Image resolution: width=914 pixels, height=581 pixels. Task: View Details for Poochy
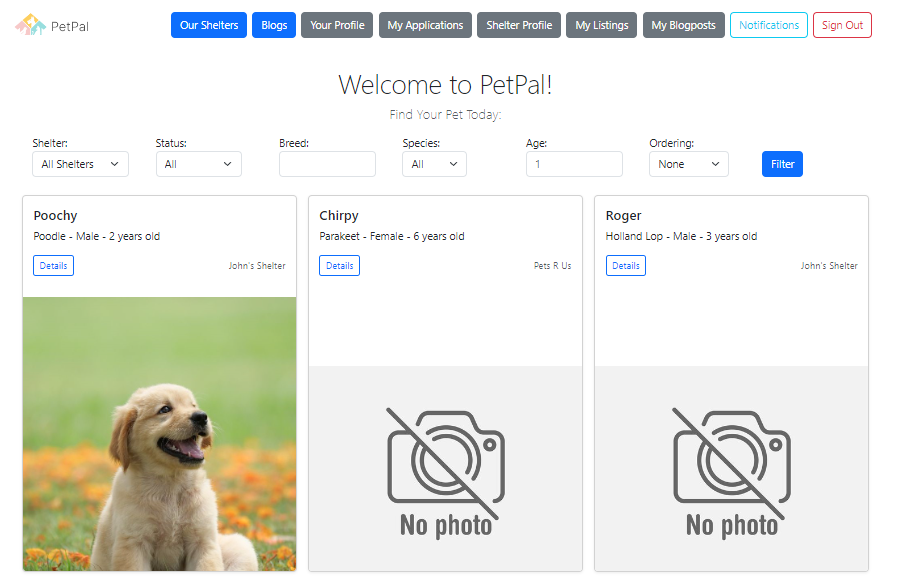click(x=54, y=266)
